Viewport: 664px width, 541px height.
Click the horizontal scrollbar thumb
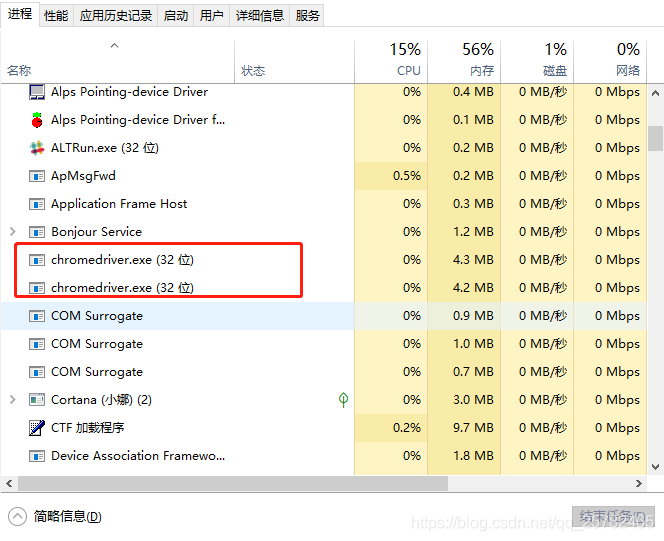coord(233,483)
